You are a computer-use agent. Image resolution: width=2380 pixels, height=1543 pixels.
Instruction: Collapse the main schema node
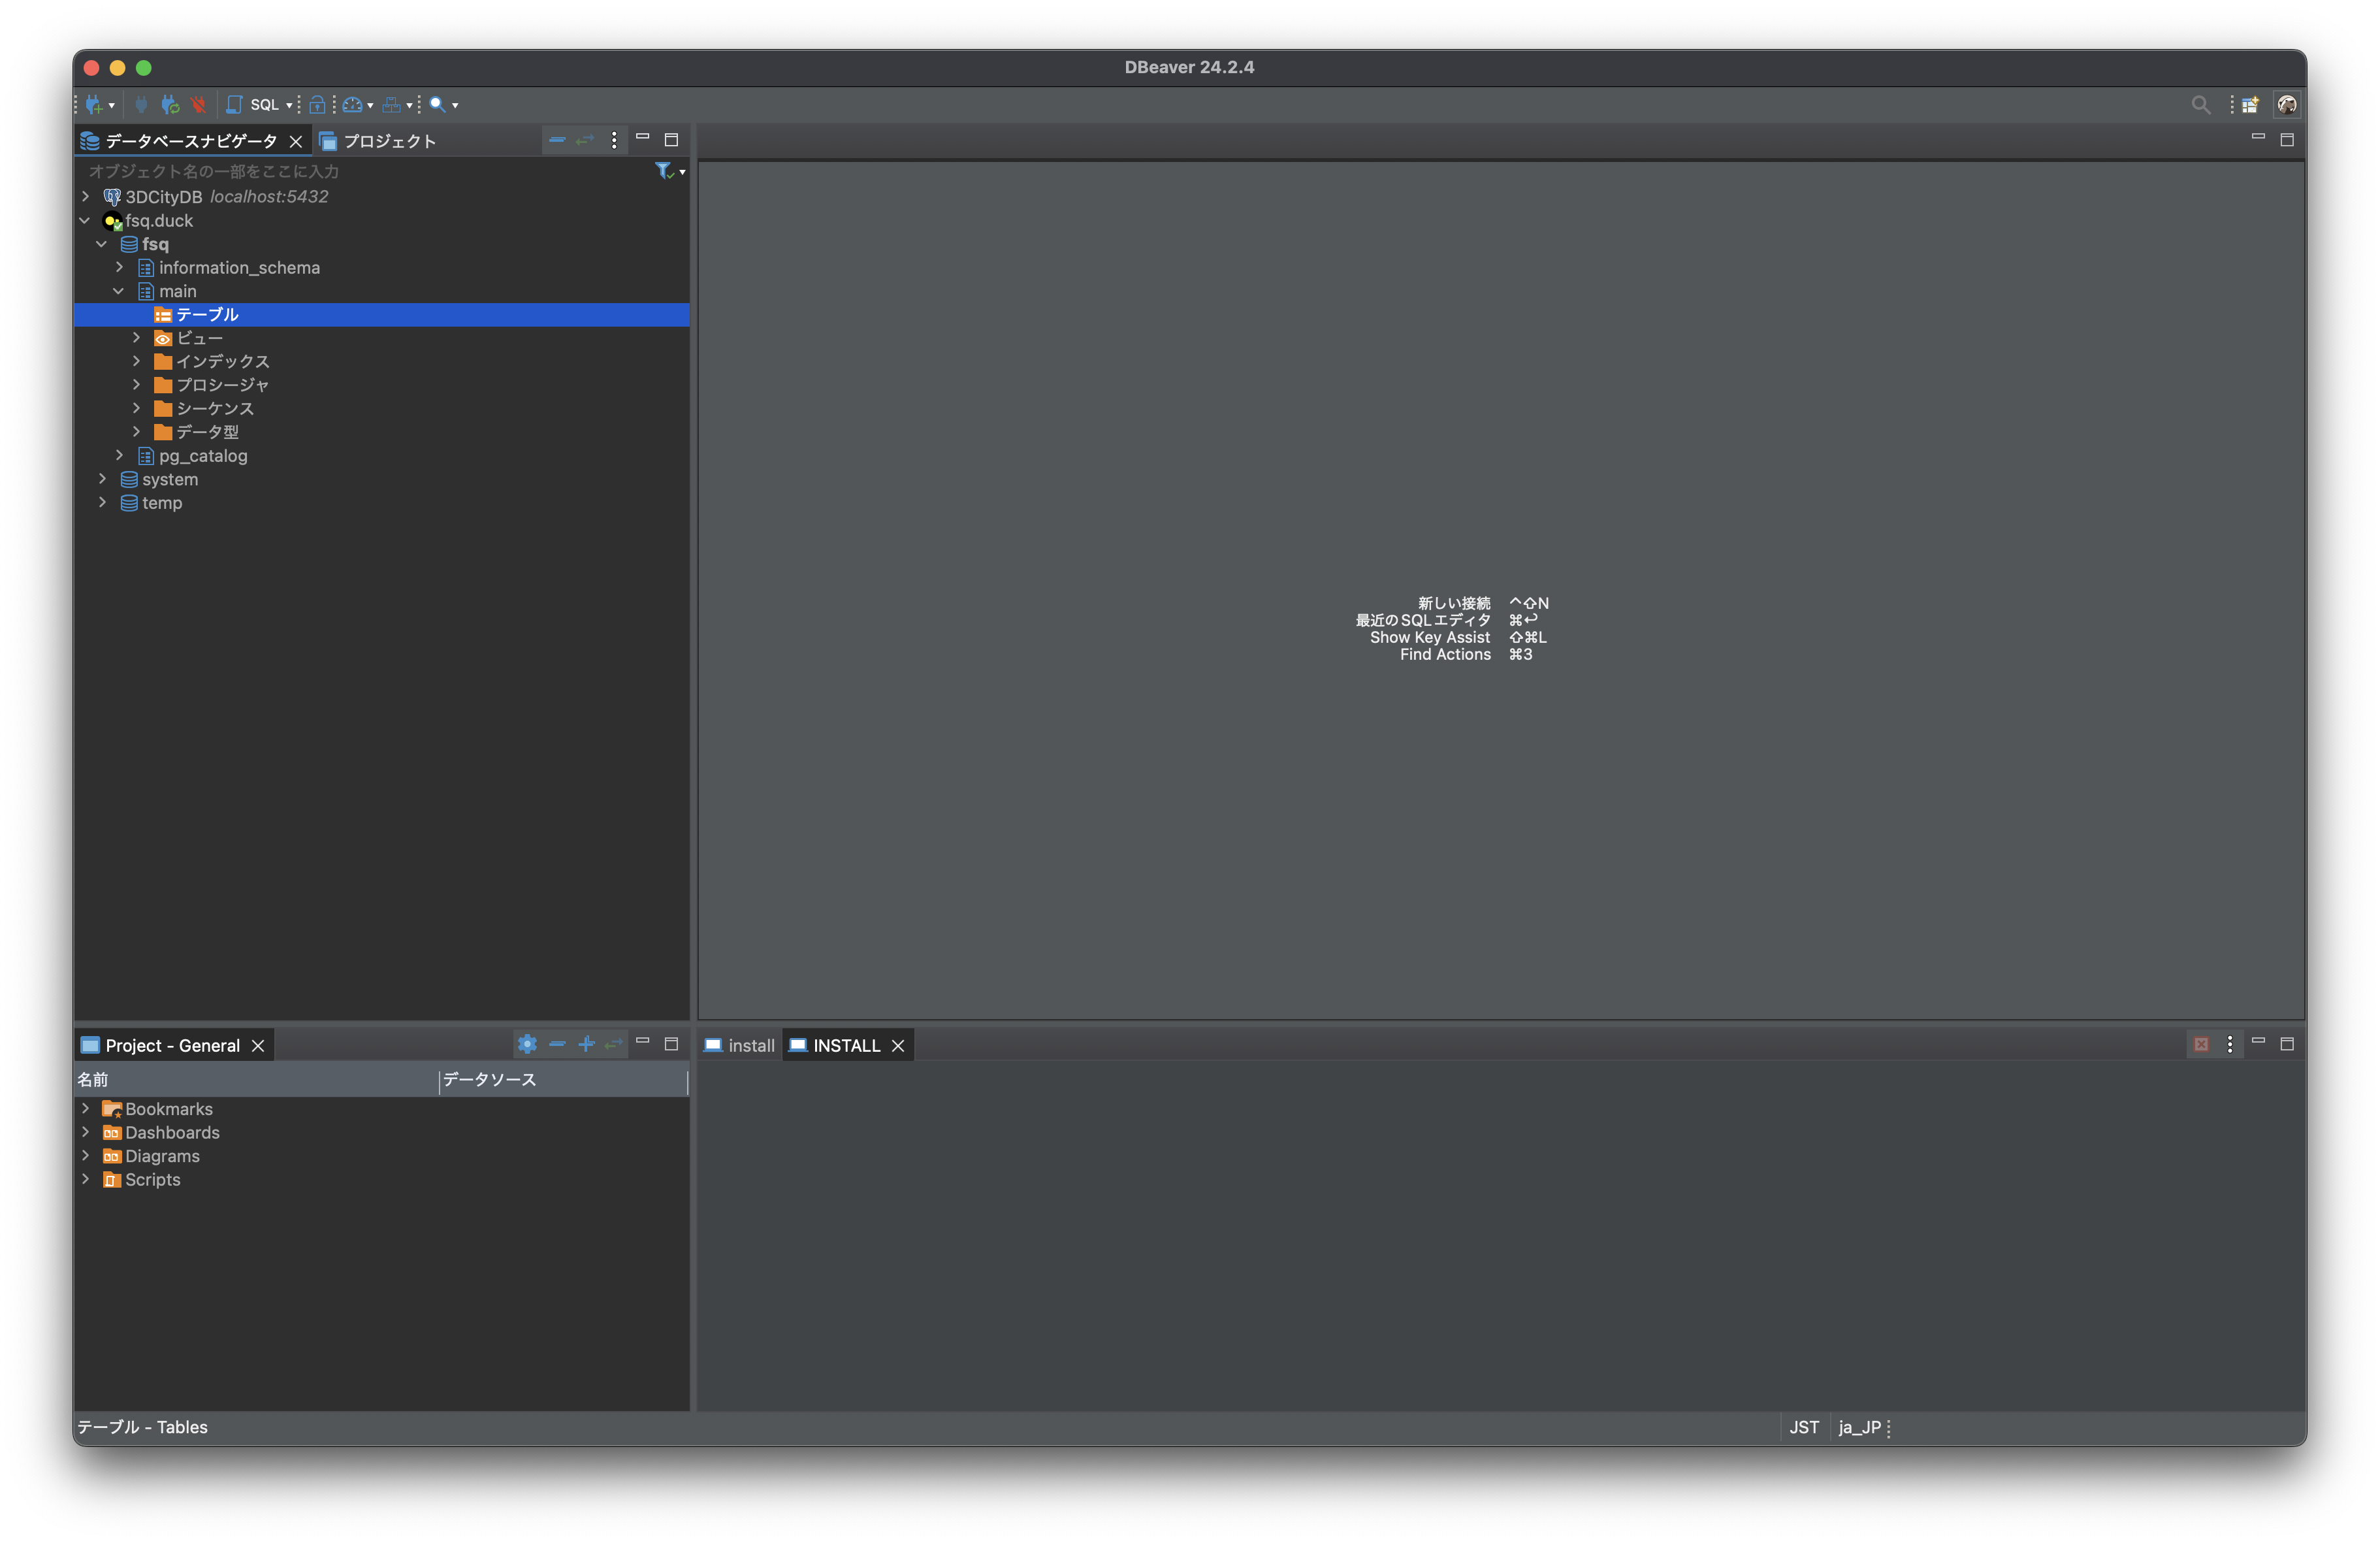(x=119, y=291)
